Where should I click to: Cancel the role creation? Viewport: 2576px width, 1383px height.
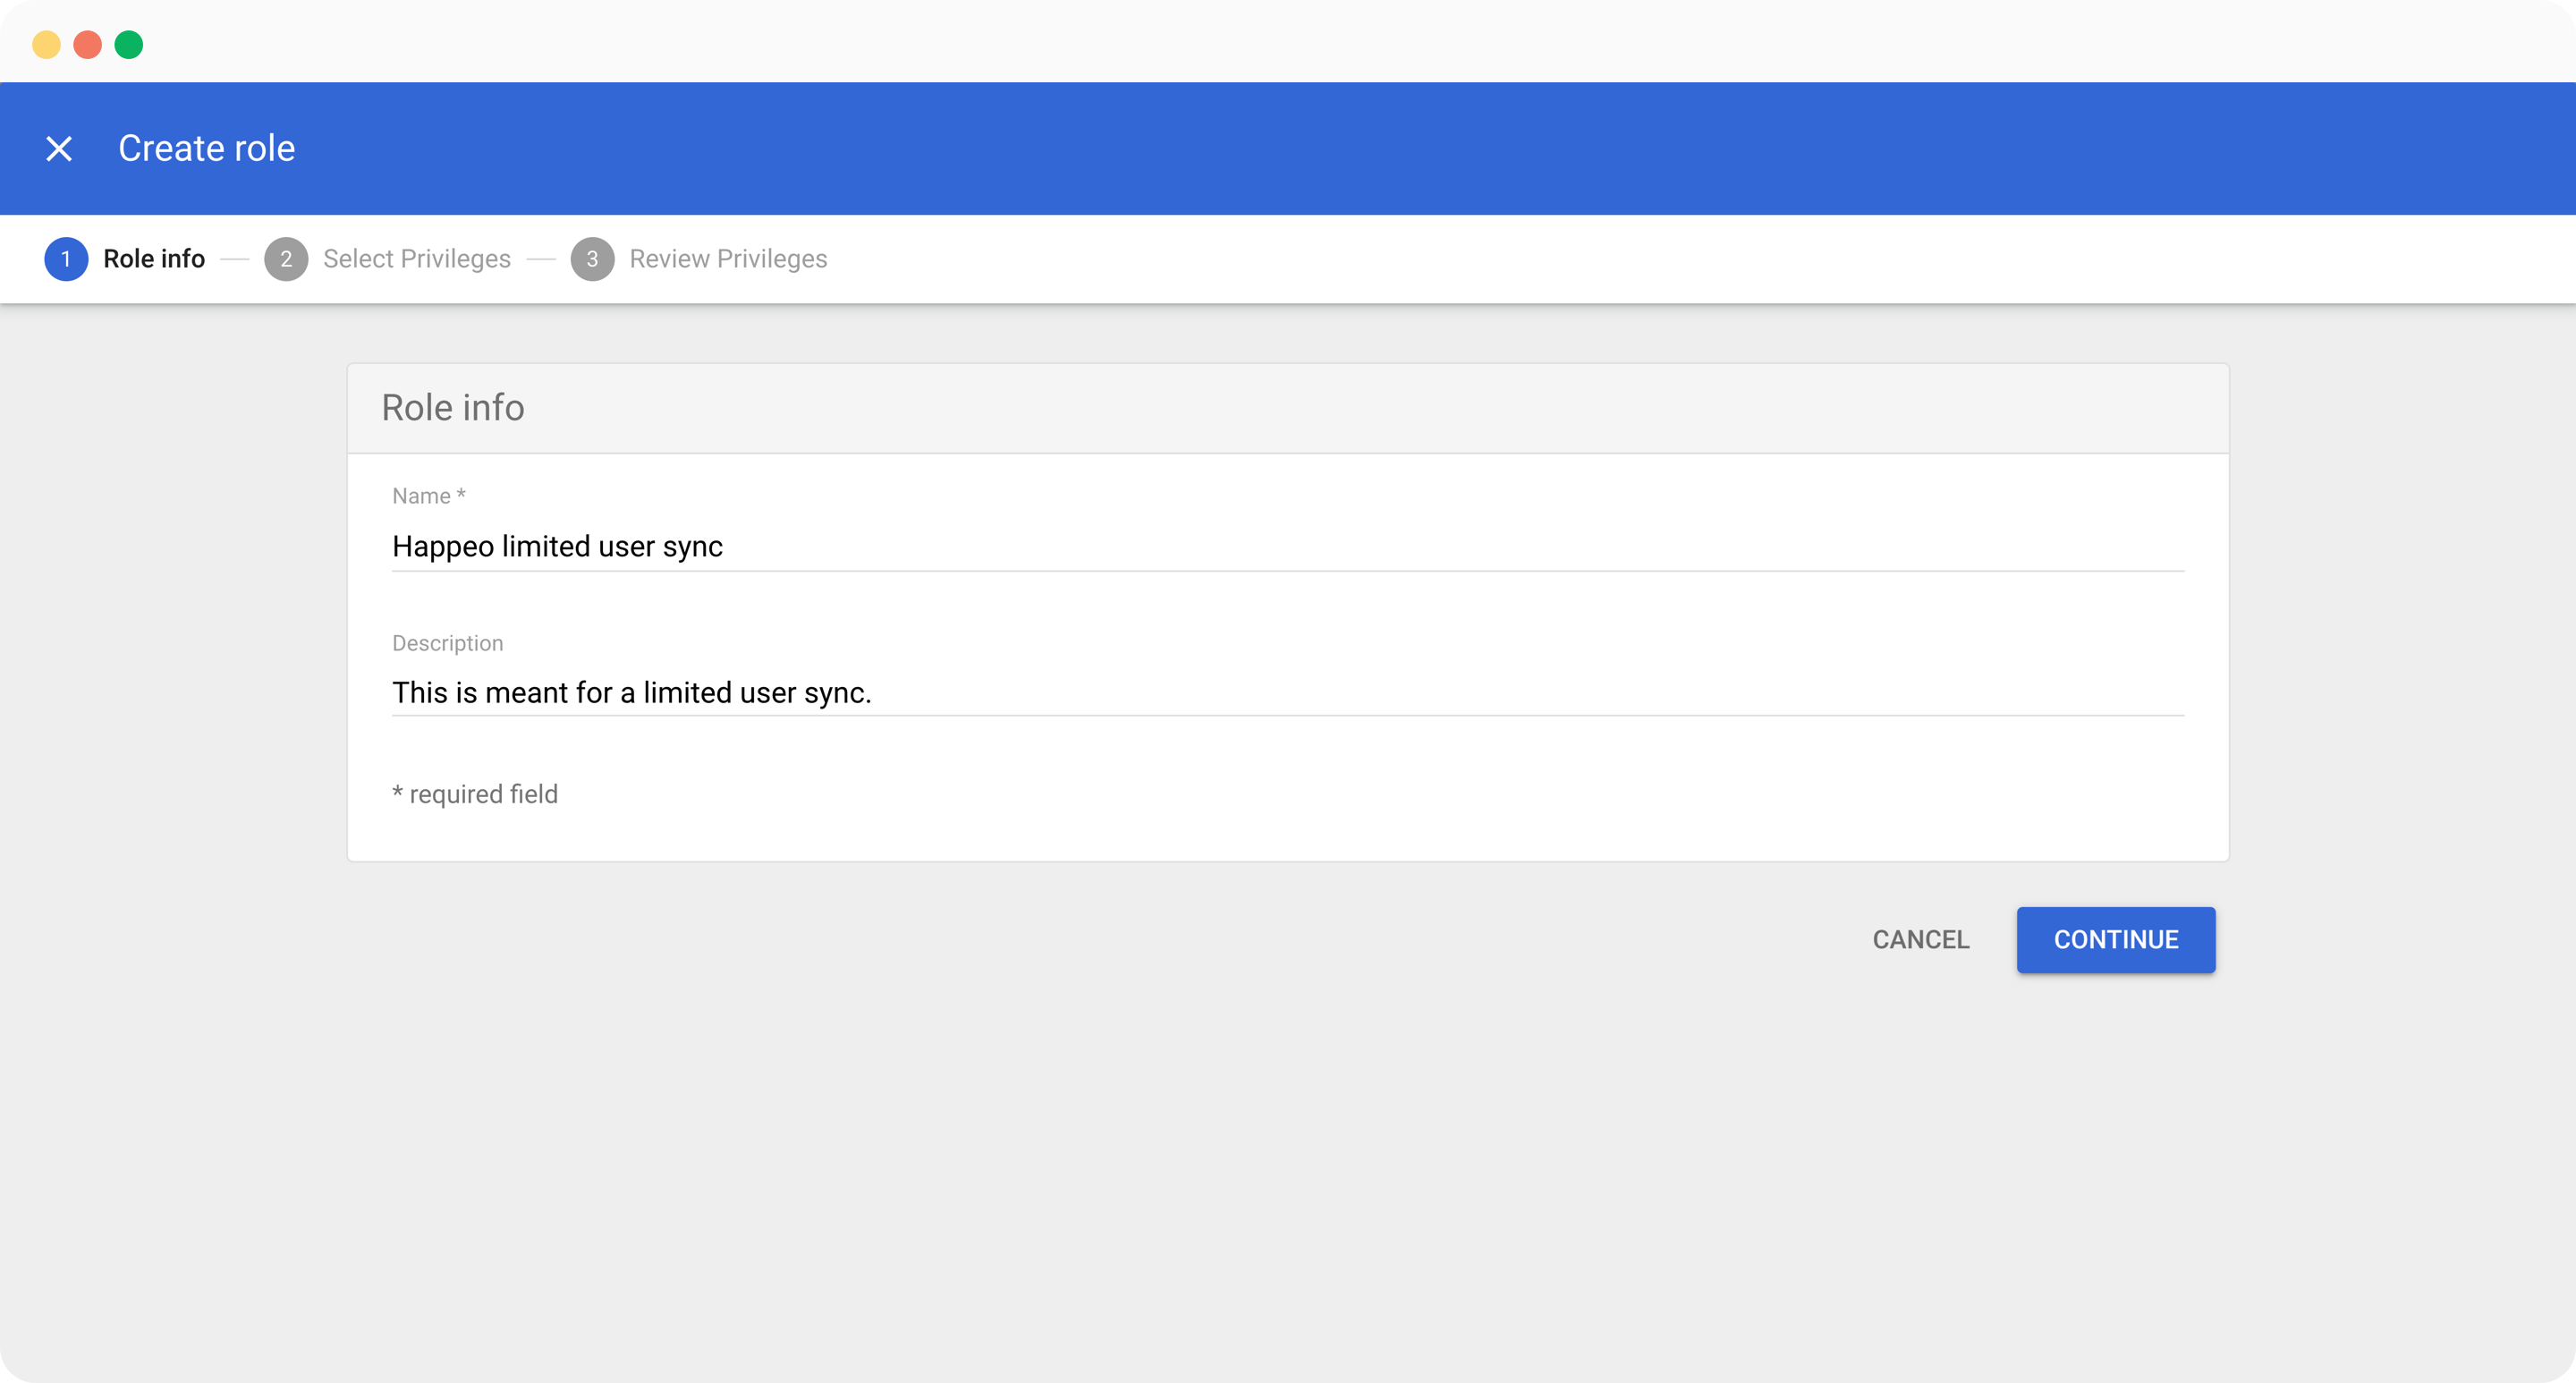click(x=1920, y=940)
